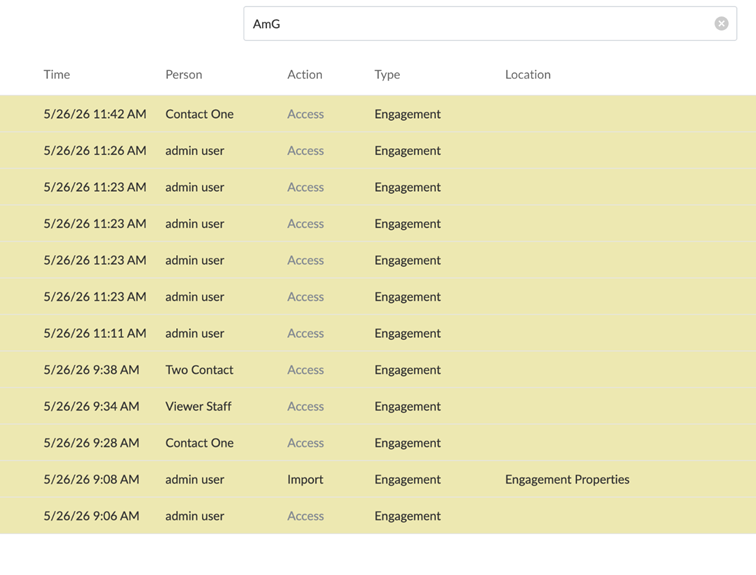Screen dimensions: 756x575
Task: Select the 5/26/26 11:11 AM time cell
Action: (x=95, y=334)
